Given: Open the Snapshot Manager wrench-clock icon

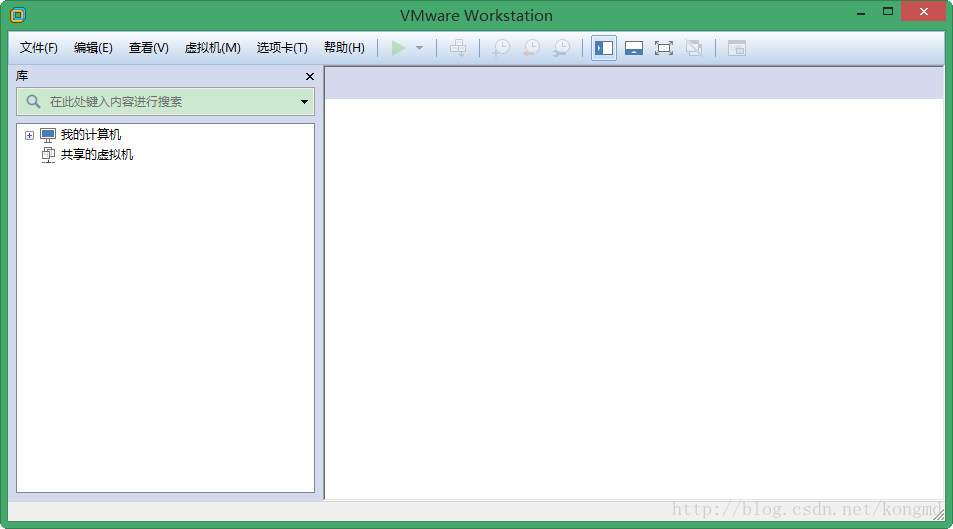Looking at the screenshot, I should point(562,48).
